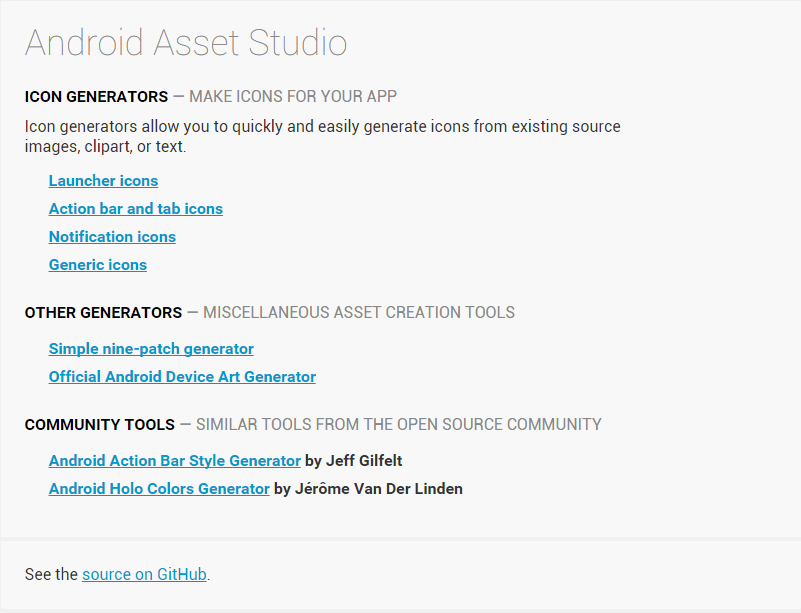Open the Action bar and tab icons generator

tap(135, 209)
